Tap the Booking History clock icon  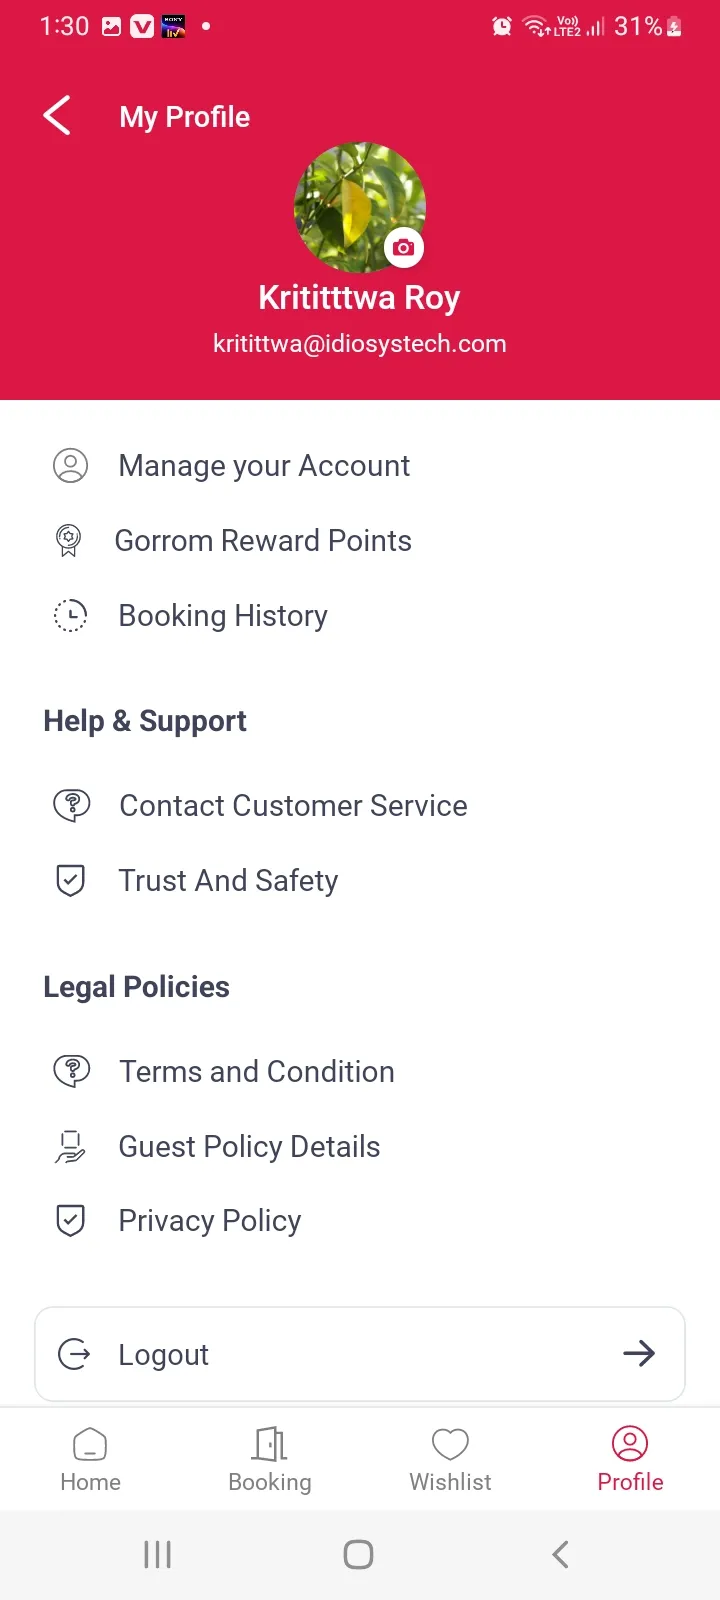click(x=70, y=616)
